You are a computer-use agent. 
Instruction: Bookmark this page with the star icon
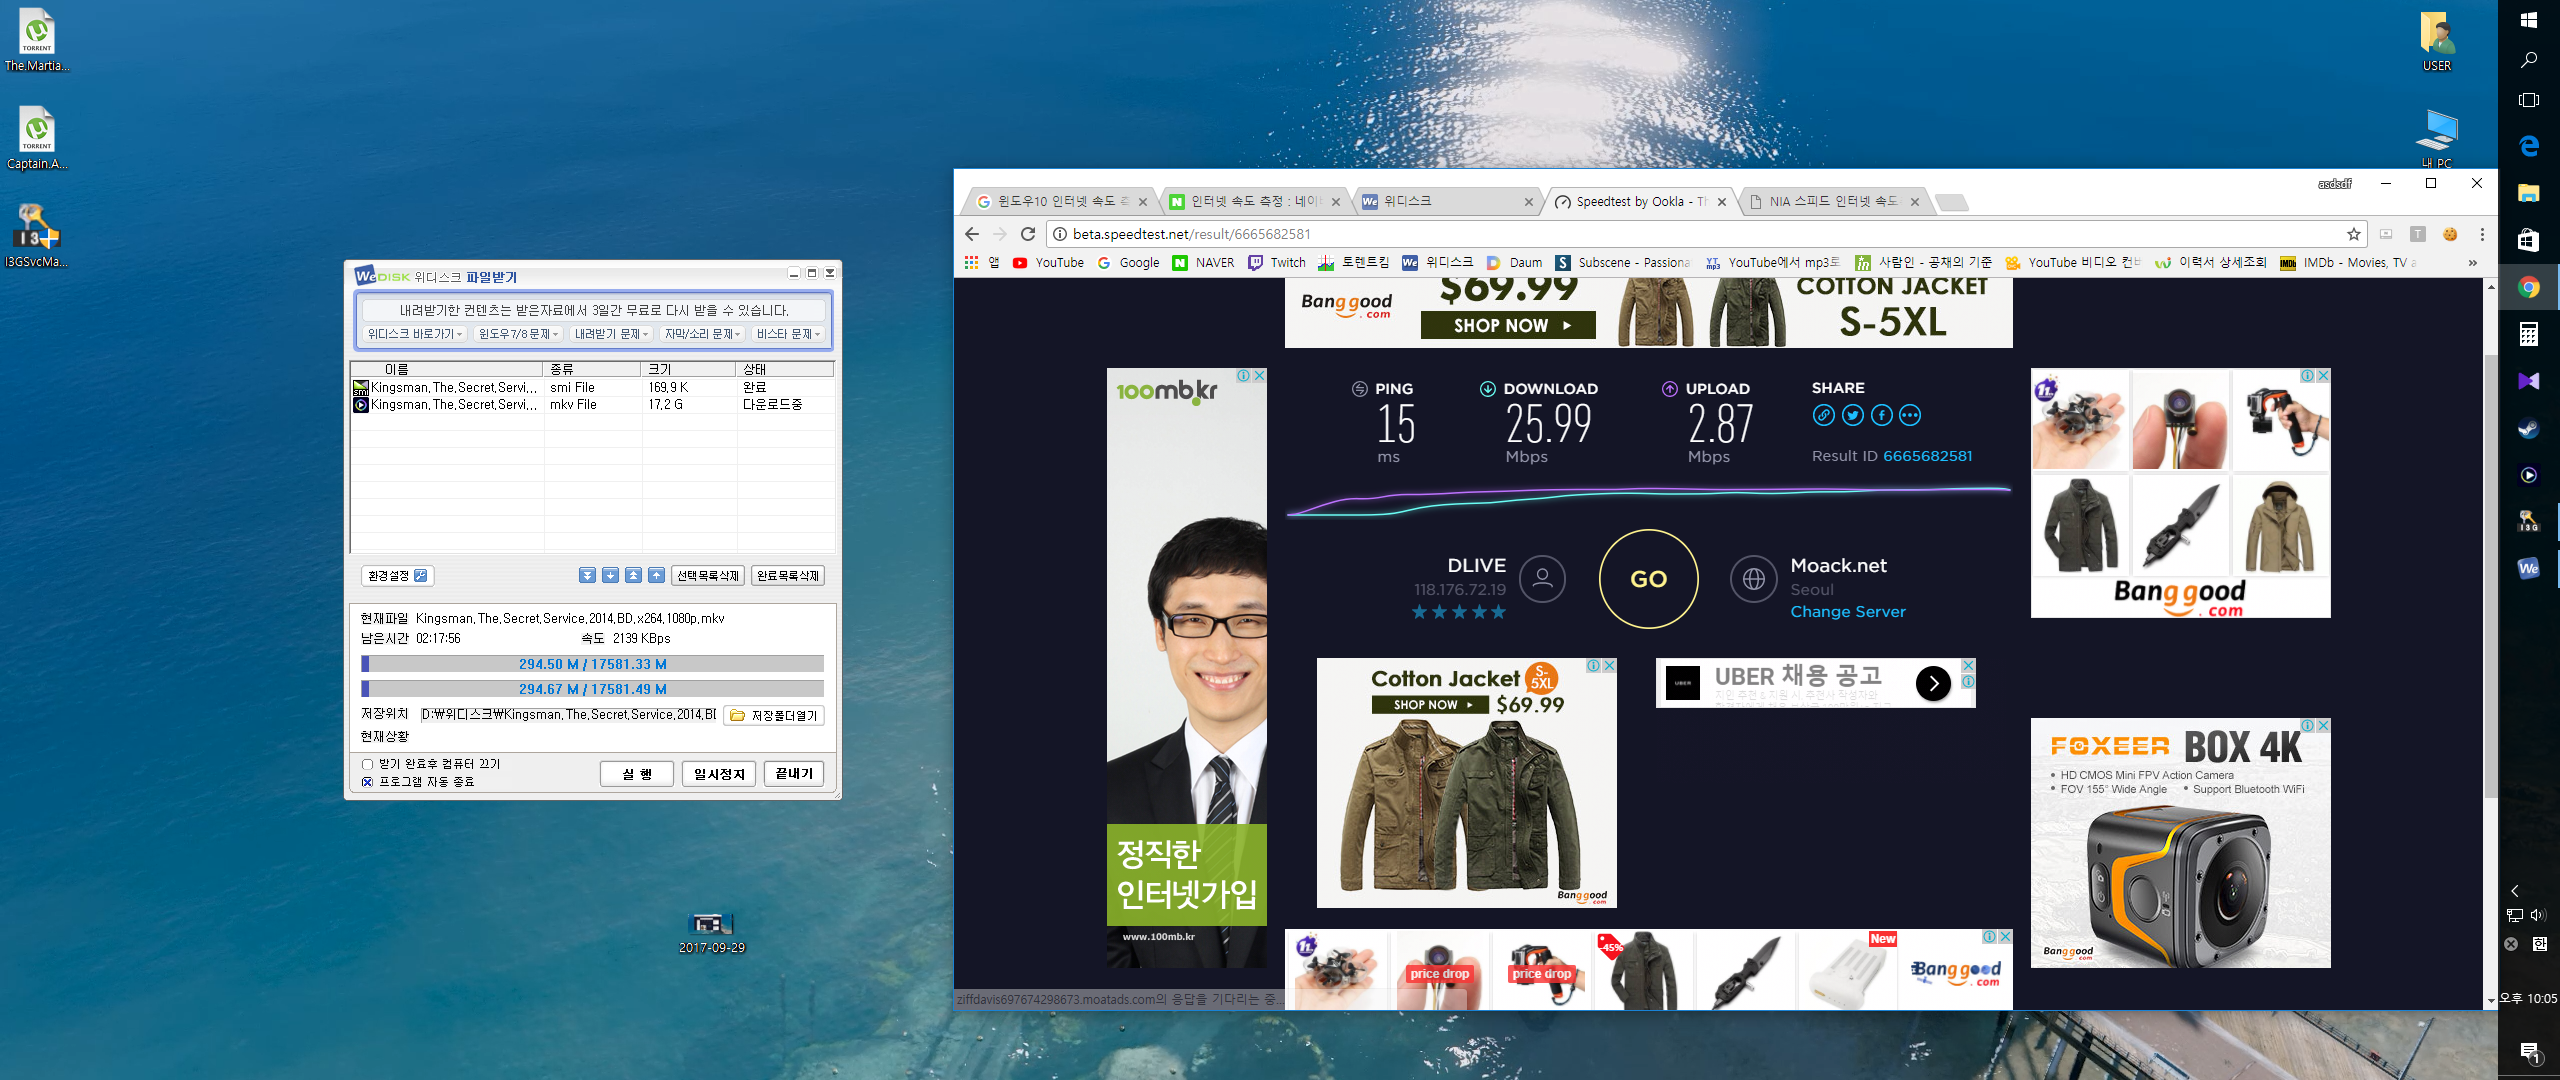pyautogui.click(x=2353, y=234)
